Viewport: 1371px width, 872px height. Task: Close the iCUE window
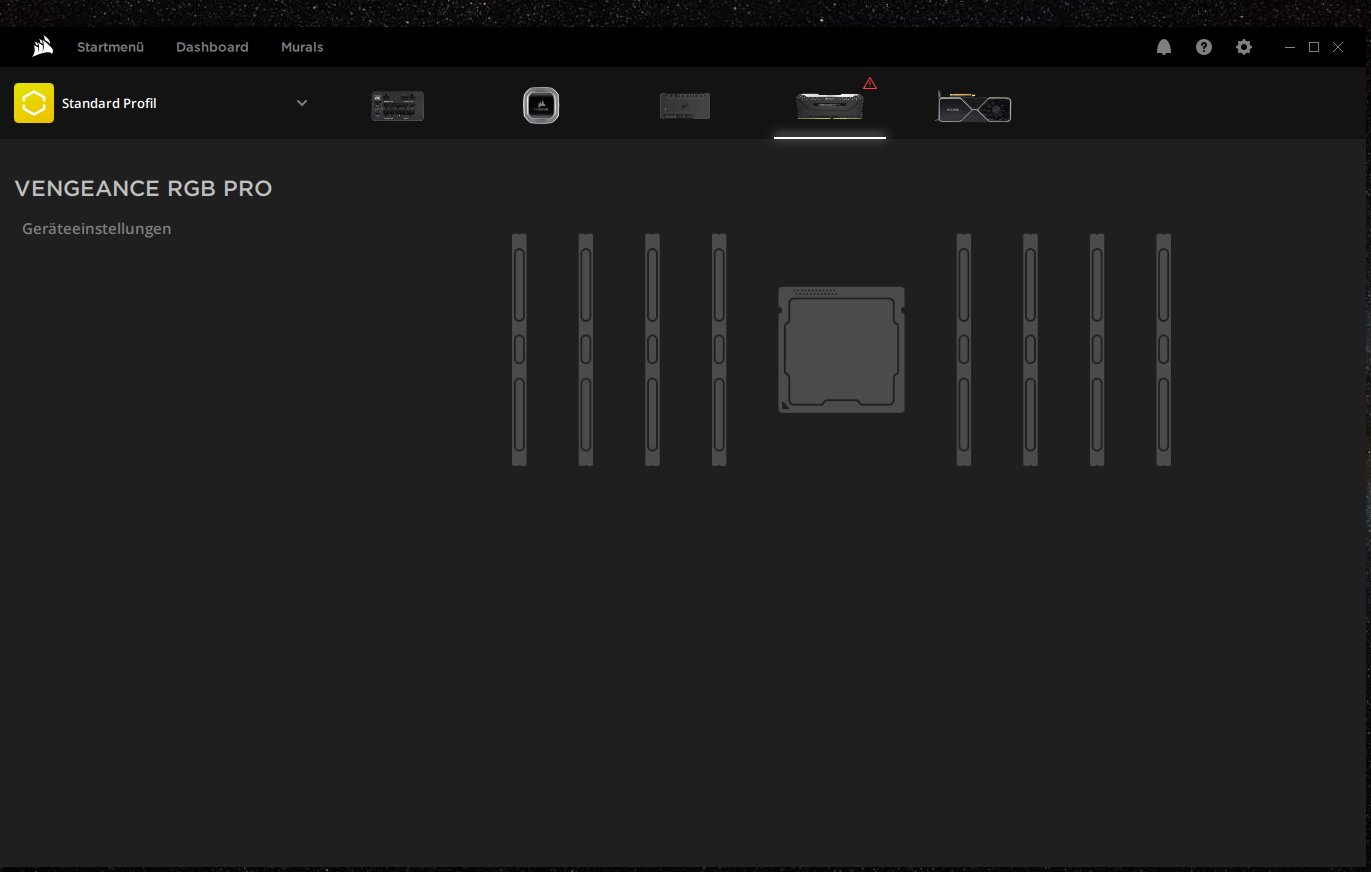[1338, 47]
